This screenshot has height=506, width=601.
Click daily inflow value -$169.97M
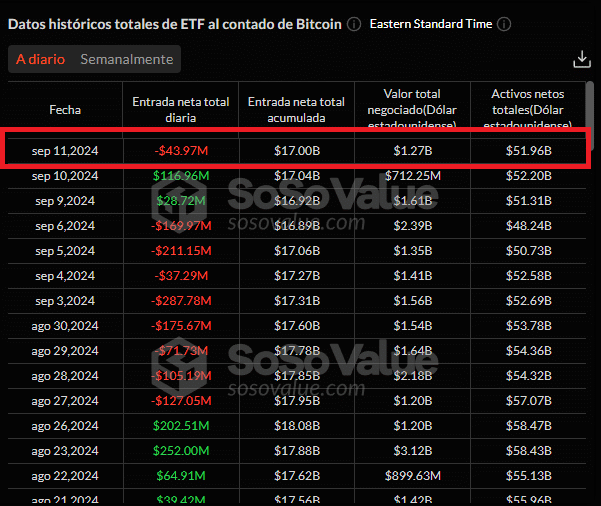tap(181, 226)
